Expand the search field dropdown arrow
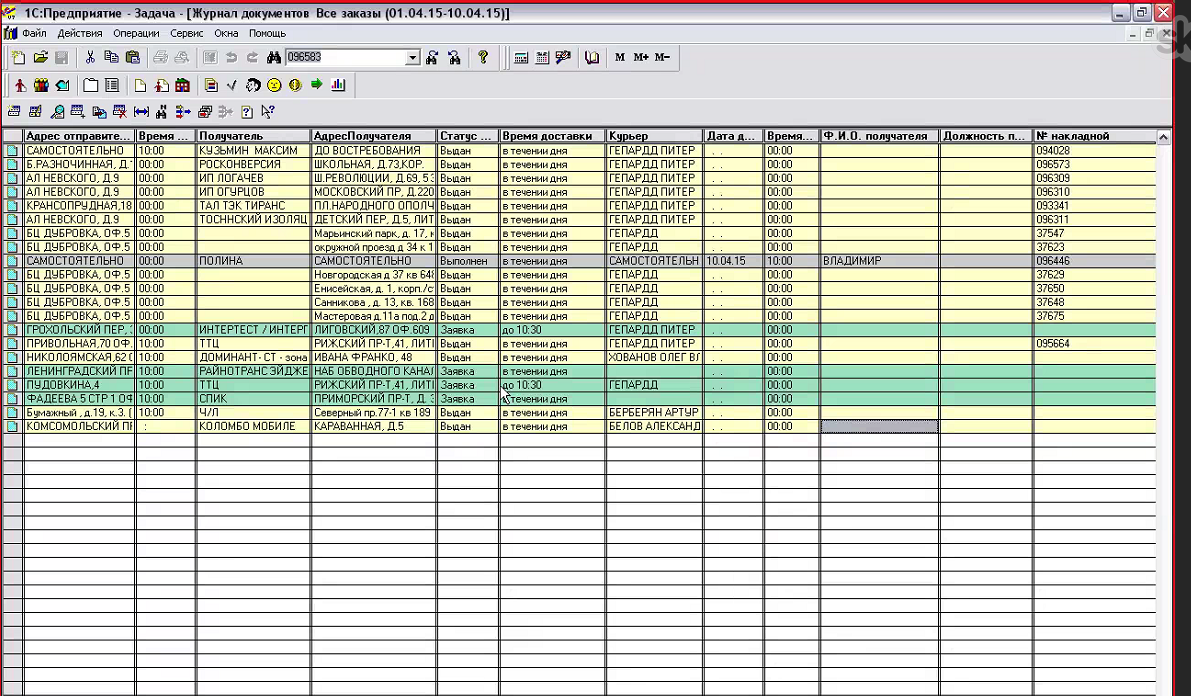1191x696 pixels. coord(412,58)
